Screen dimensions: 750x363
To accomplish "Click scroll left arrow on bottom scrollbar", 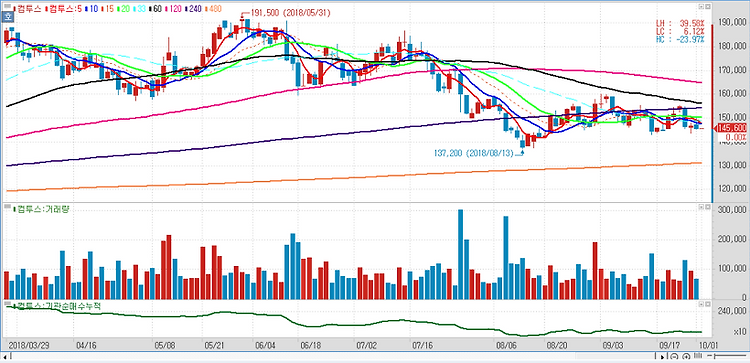I will pos(6,357).
